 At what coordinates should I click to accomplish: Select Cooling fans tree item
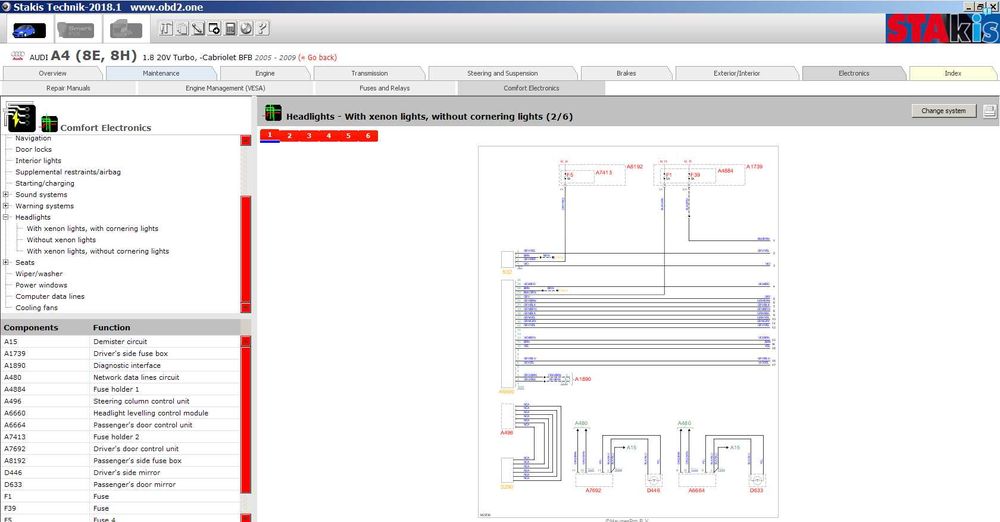(36, 308)
